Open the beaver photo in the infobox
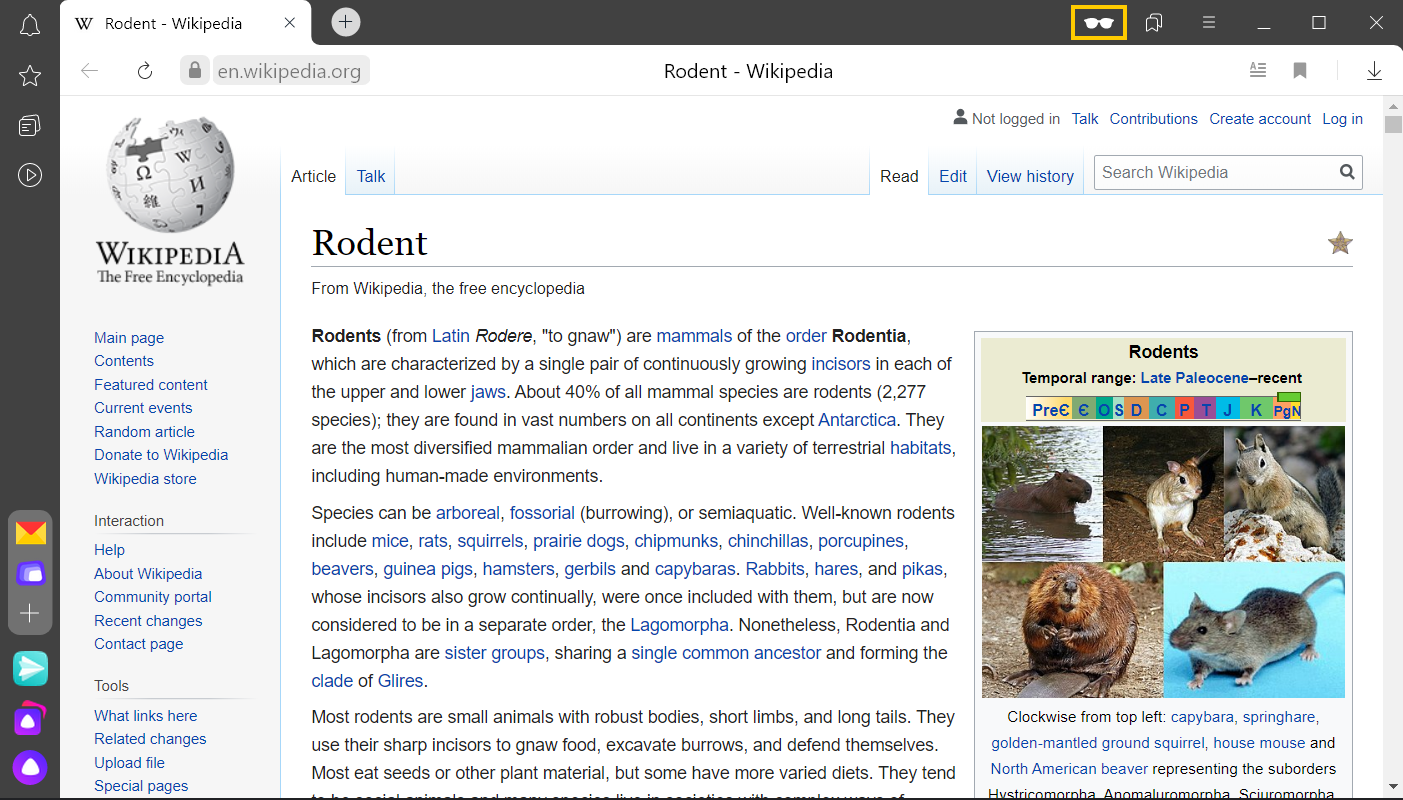This screenshot has height=800, width=1403. 1072,630
